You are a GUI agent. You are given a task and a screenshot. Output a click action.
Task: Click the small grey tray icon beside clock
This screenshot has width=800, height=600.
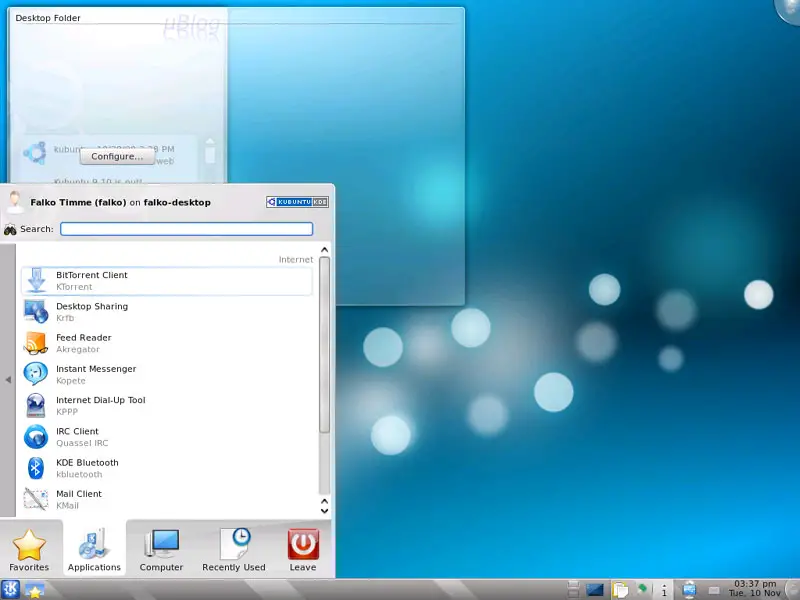click(714, 590)
